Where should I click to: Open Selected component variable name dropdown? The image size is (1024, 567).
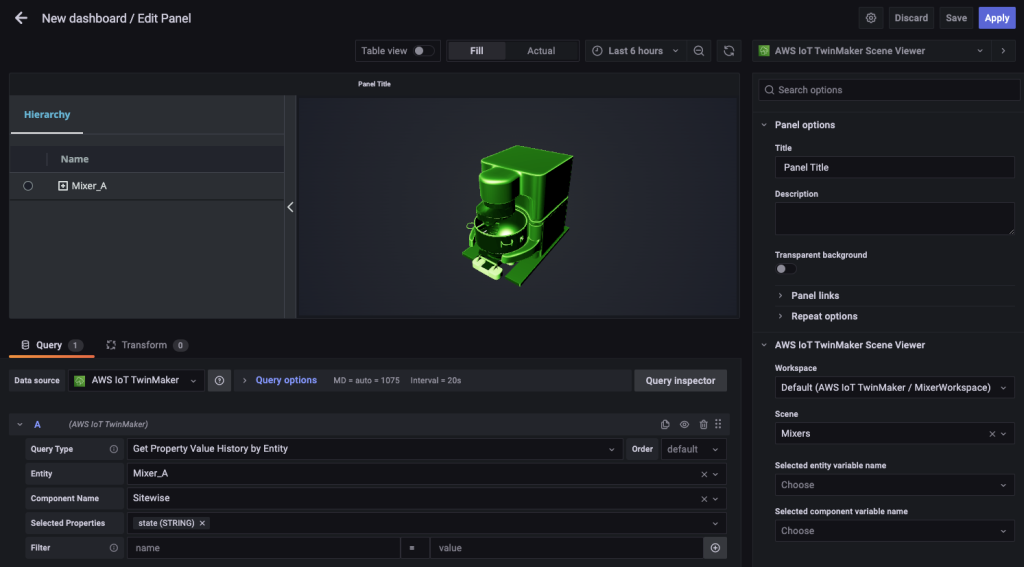[x=894, y=531]
